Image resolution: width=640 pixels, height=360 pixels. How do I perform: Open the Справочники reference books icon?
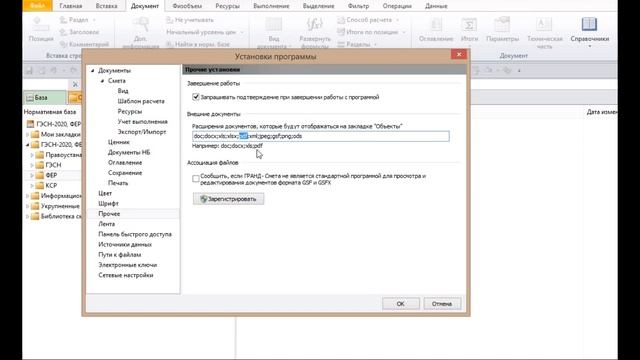click(x=589, y=24)
